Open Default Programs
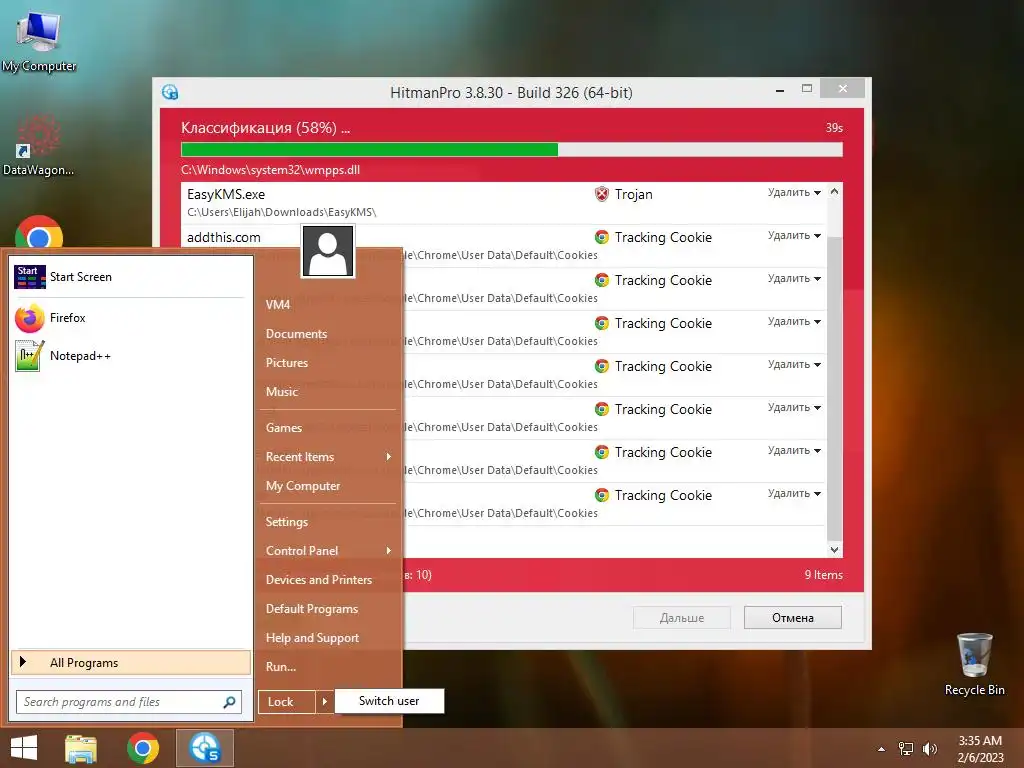The width and height of the screenshot is (1024, 768). (312, 609)
